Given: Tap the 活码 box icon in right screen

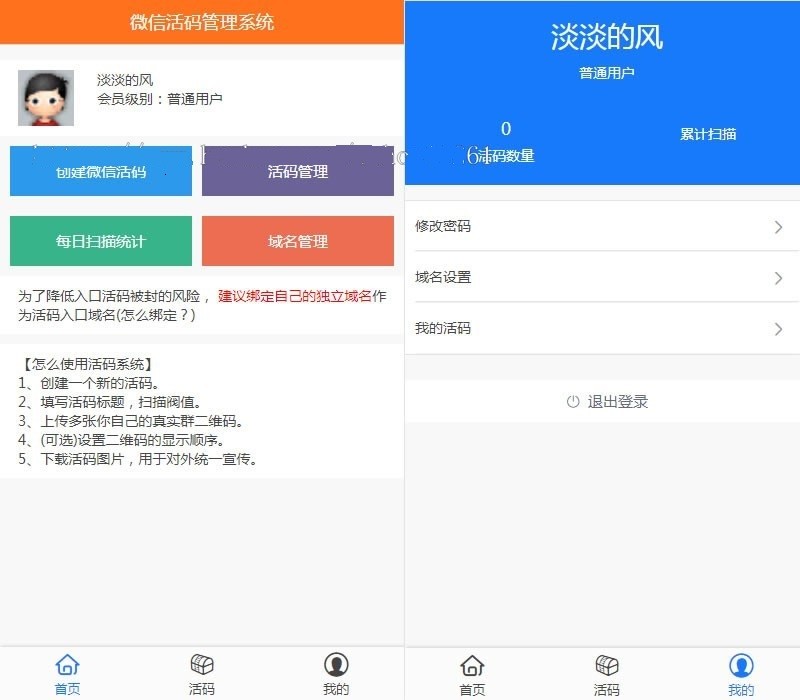Looking at the screenshot, I should coord(607,665).
